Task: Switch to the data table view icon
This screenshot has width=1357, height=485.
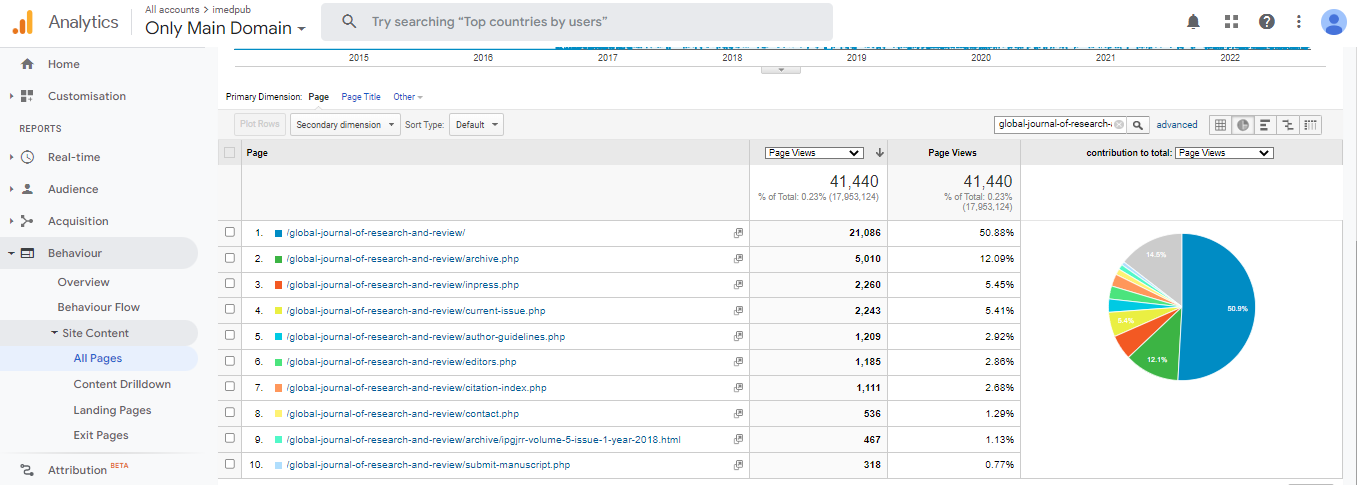Action: 1219,125
